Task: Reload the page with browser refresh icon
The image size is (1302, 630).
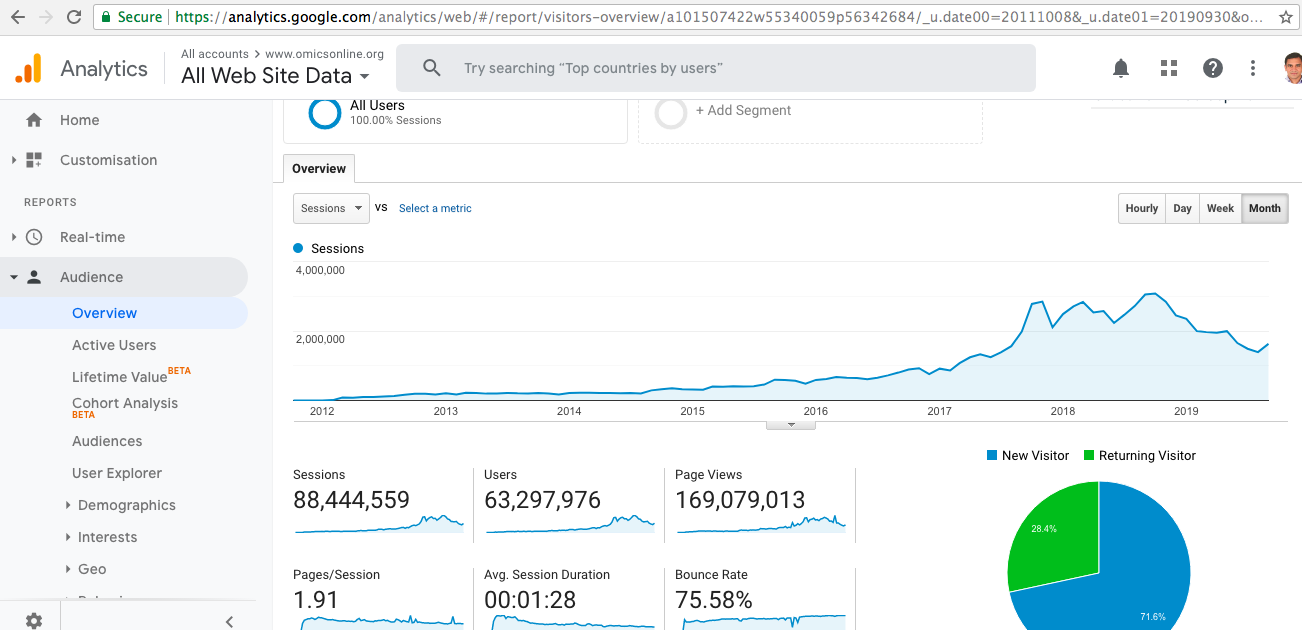Action: (74, 17)
